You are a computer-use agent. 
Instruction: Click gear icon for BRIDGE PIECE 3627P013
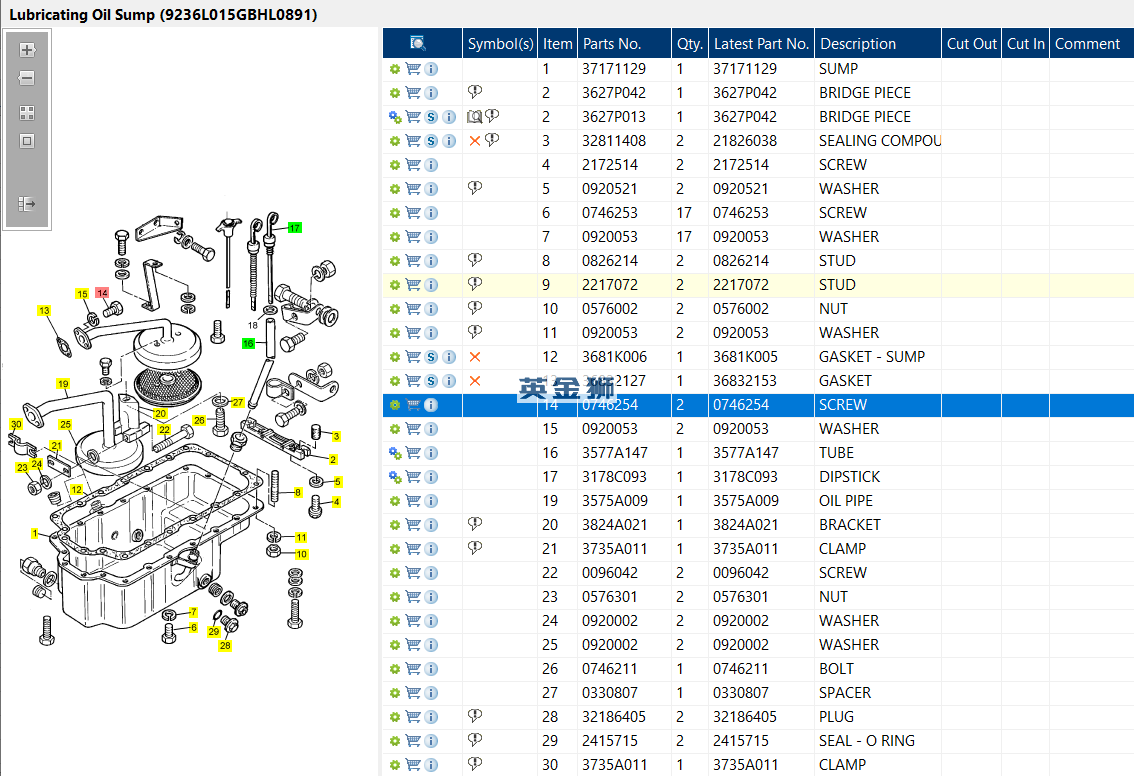pyautogui.click(x=395, y=117)
